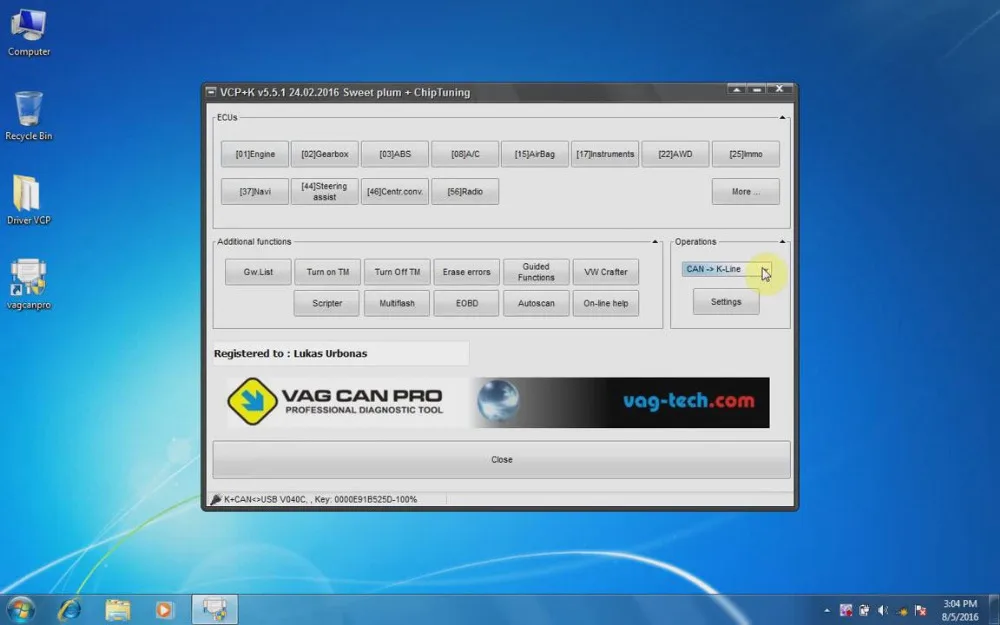
Task: Collapse the Operations group arrow
Action: coord(782,242)
